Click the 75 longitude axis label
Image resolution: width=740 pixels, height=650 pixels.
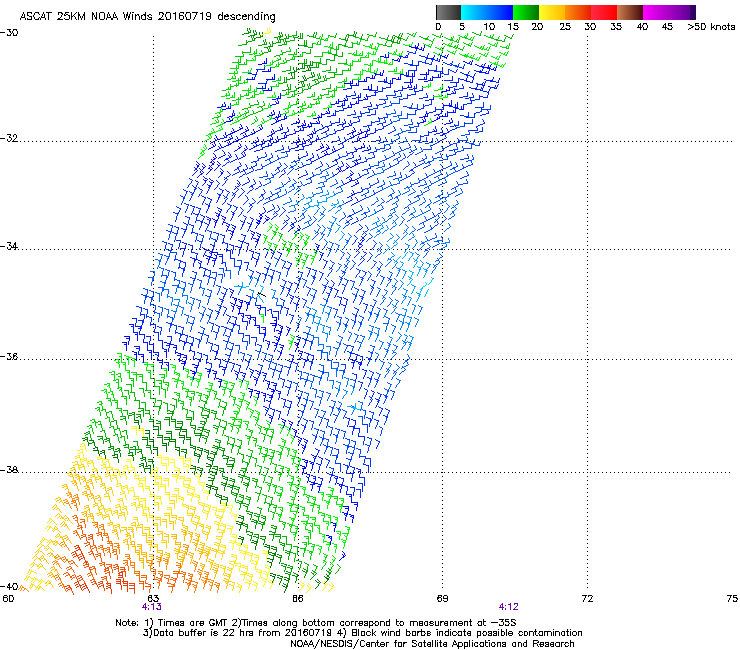[731, 598]
